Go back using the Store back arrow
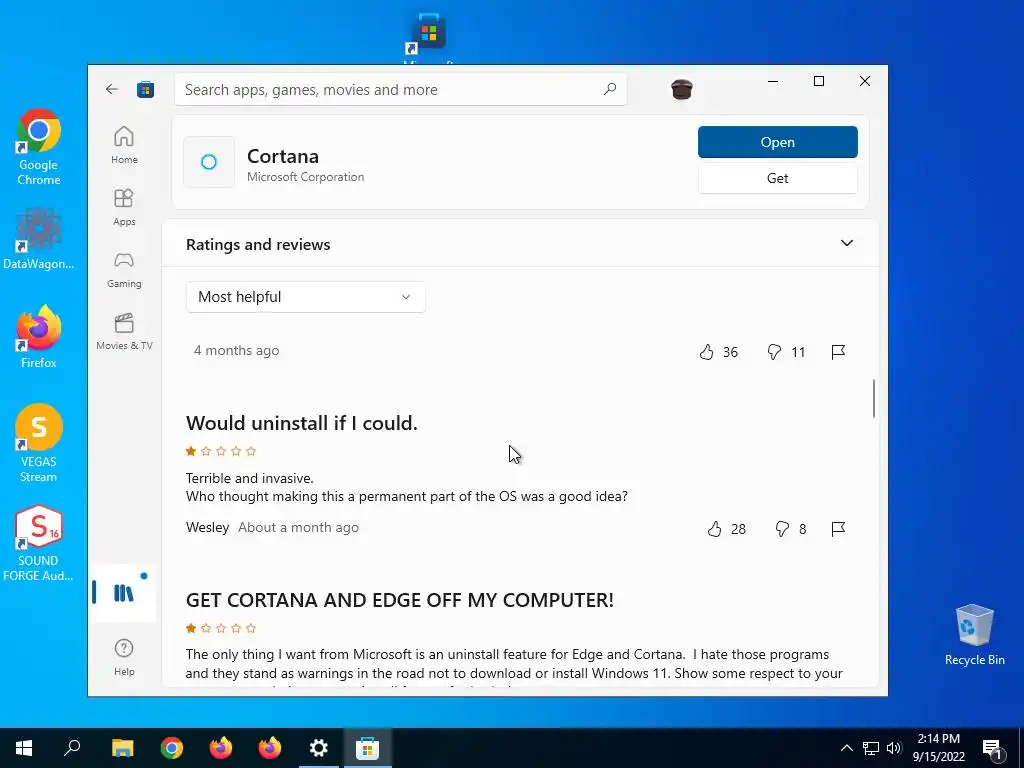Image resolution: width=1024 pixels, height=768 pixels. pos(112,89)
